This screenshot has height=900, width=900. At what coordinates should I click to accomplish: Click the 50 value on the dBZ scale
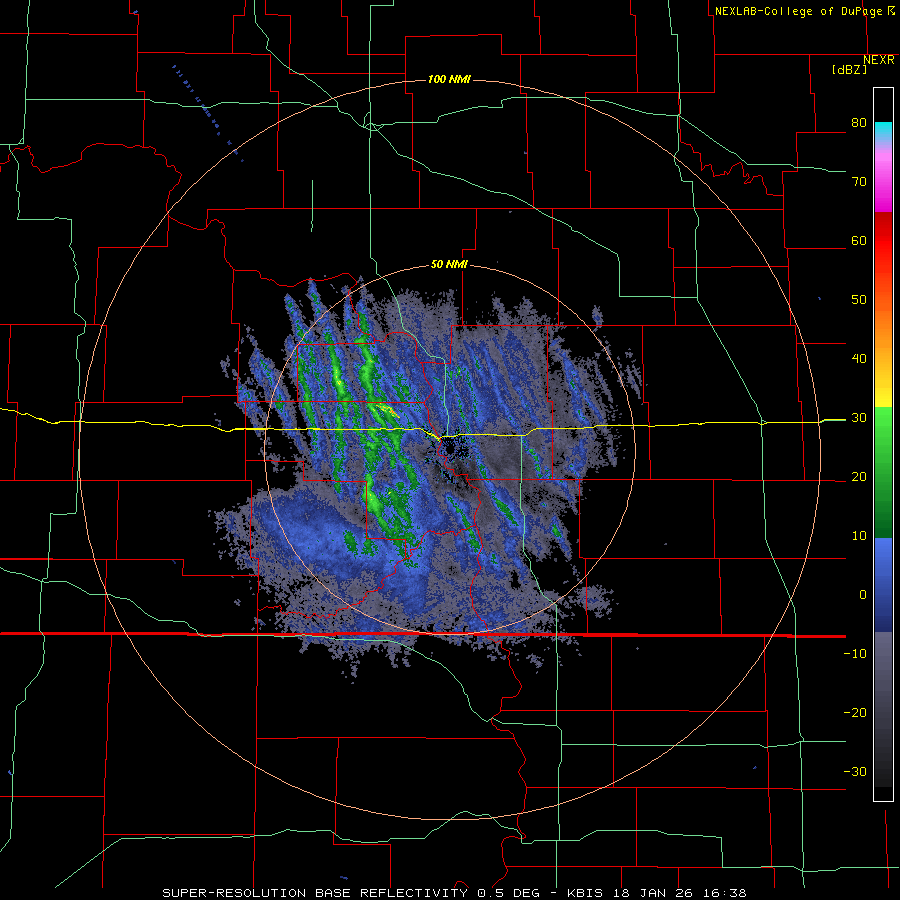[859, 300]
